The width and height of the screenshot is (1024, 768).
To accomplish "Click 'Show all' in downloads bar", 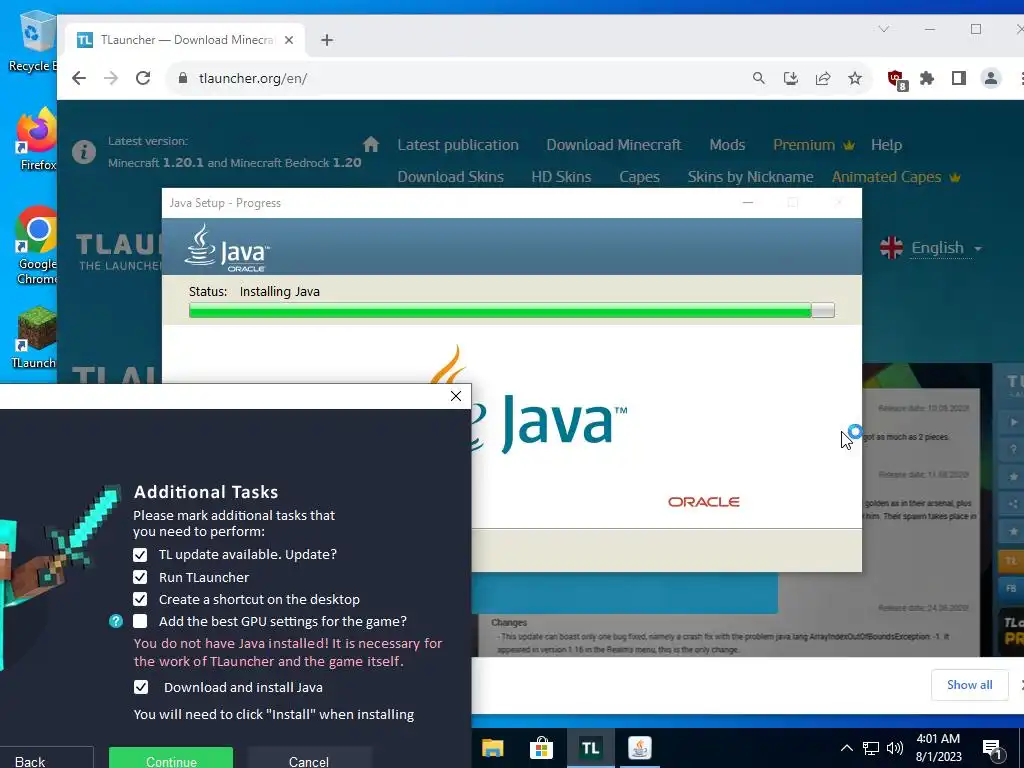I will 969,684.
